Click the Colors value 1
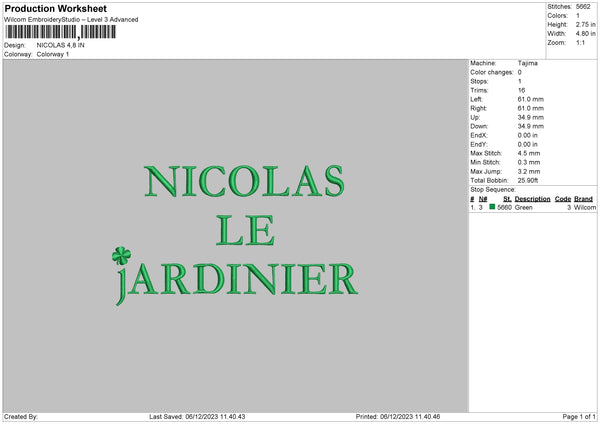This screenshot has height=424, width=600. 578,16
